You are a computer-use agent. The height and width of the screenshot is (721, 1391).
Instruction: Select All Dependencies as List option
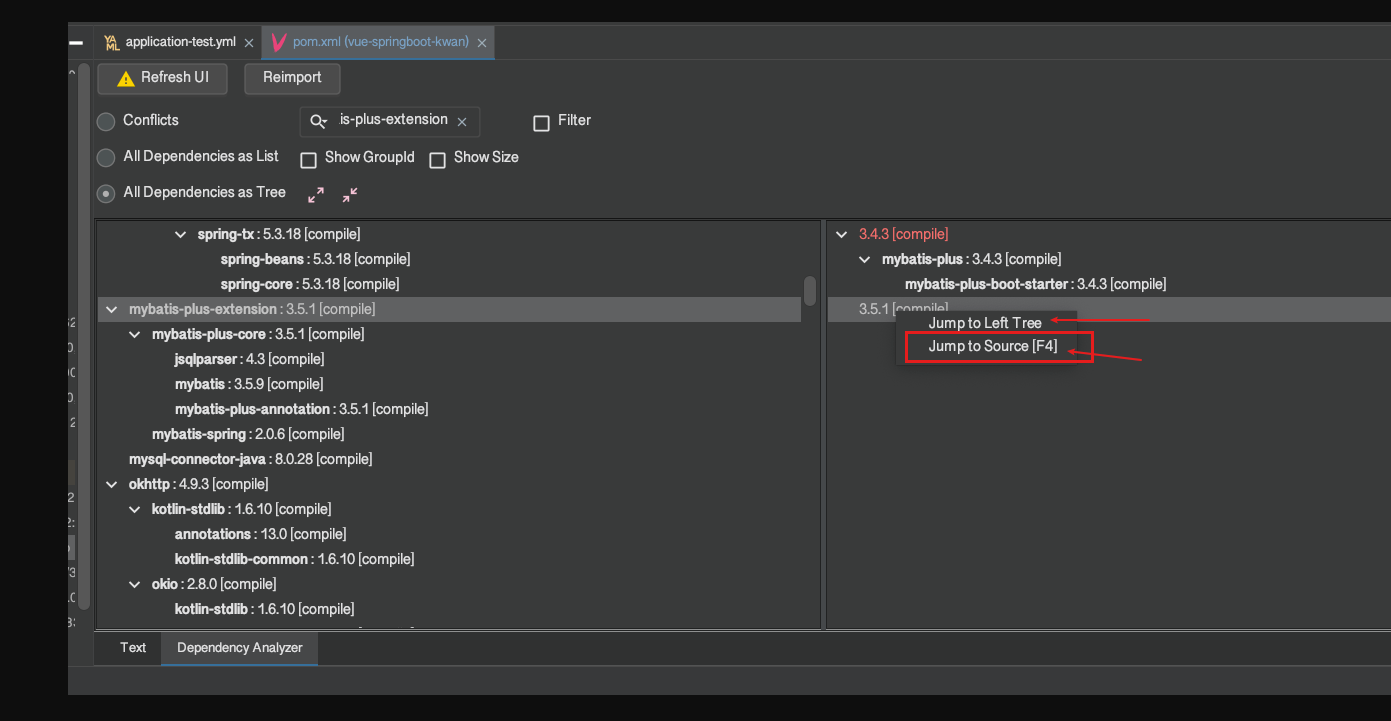106,158
